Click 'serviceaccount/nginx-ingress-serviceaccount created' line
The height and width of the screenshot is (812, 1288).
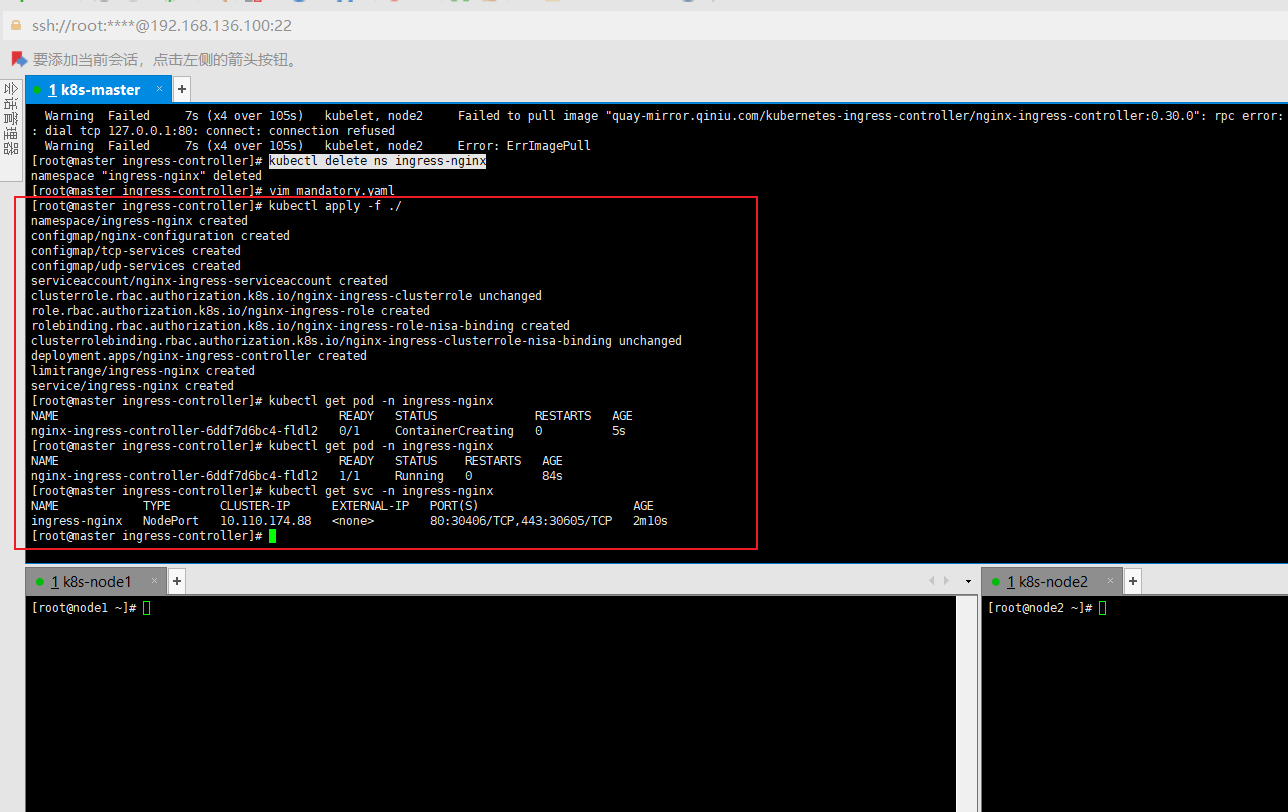point(209,281)
